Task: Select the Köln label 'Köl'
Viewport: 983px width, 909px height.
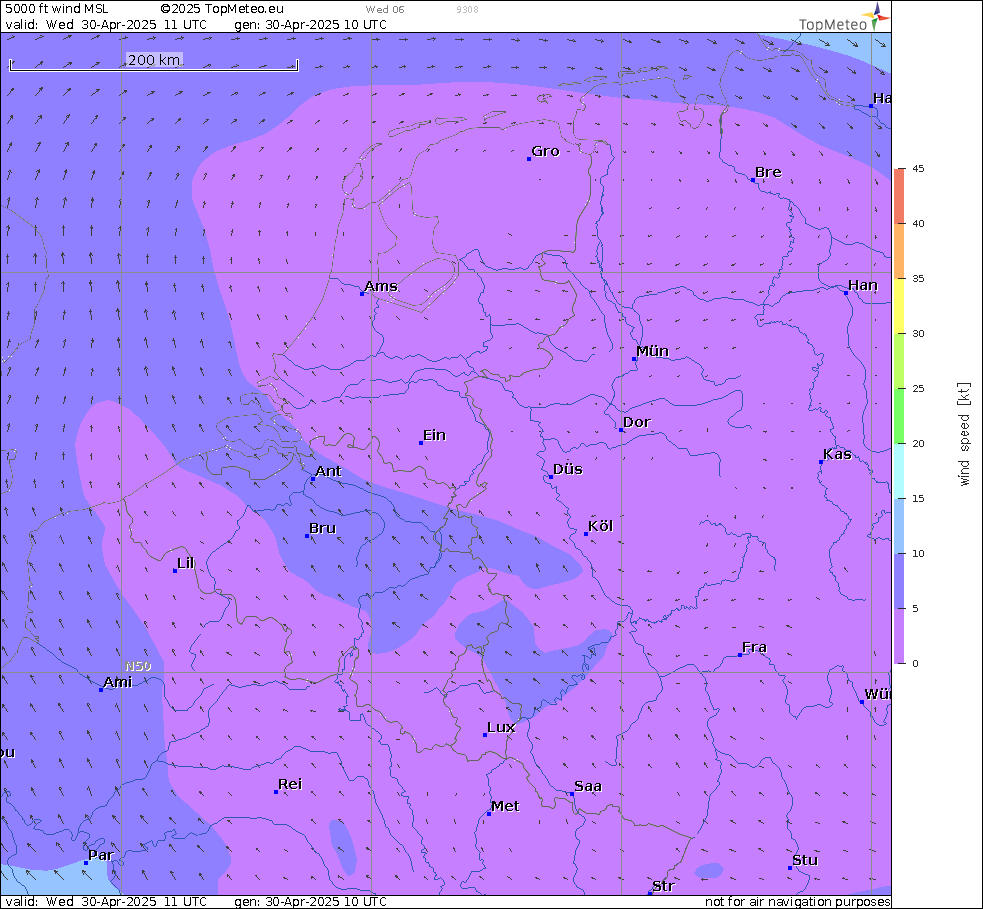Action: 601,526
